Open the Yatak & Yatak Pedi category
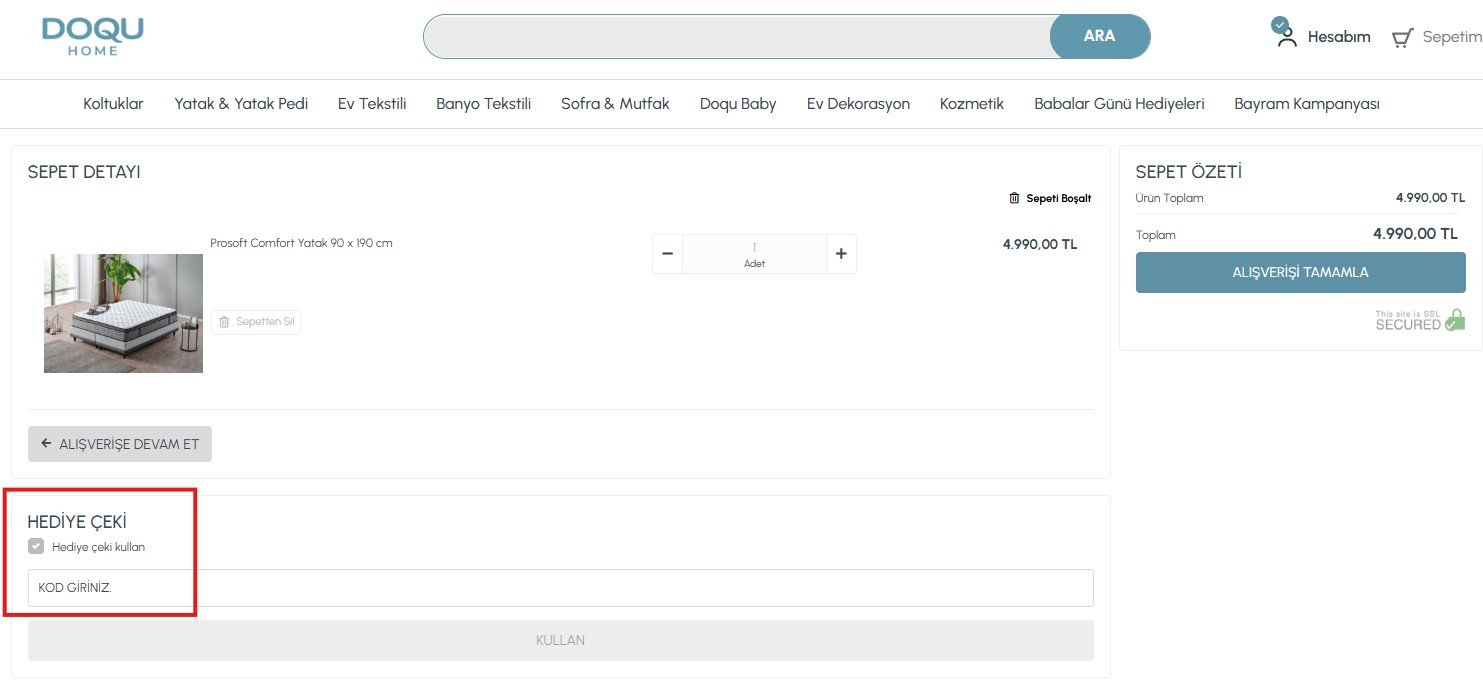Viewport: 1483px width, 693px height. click(241, 104)
